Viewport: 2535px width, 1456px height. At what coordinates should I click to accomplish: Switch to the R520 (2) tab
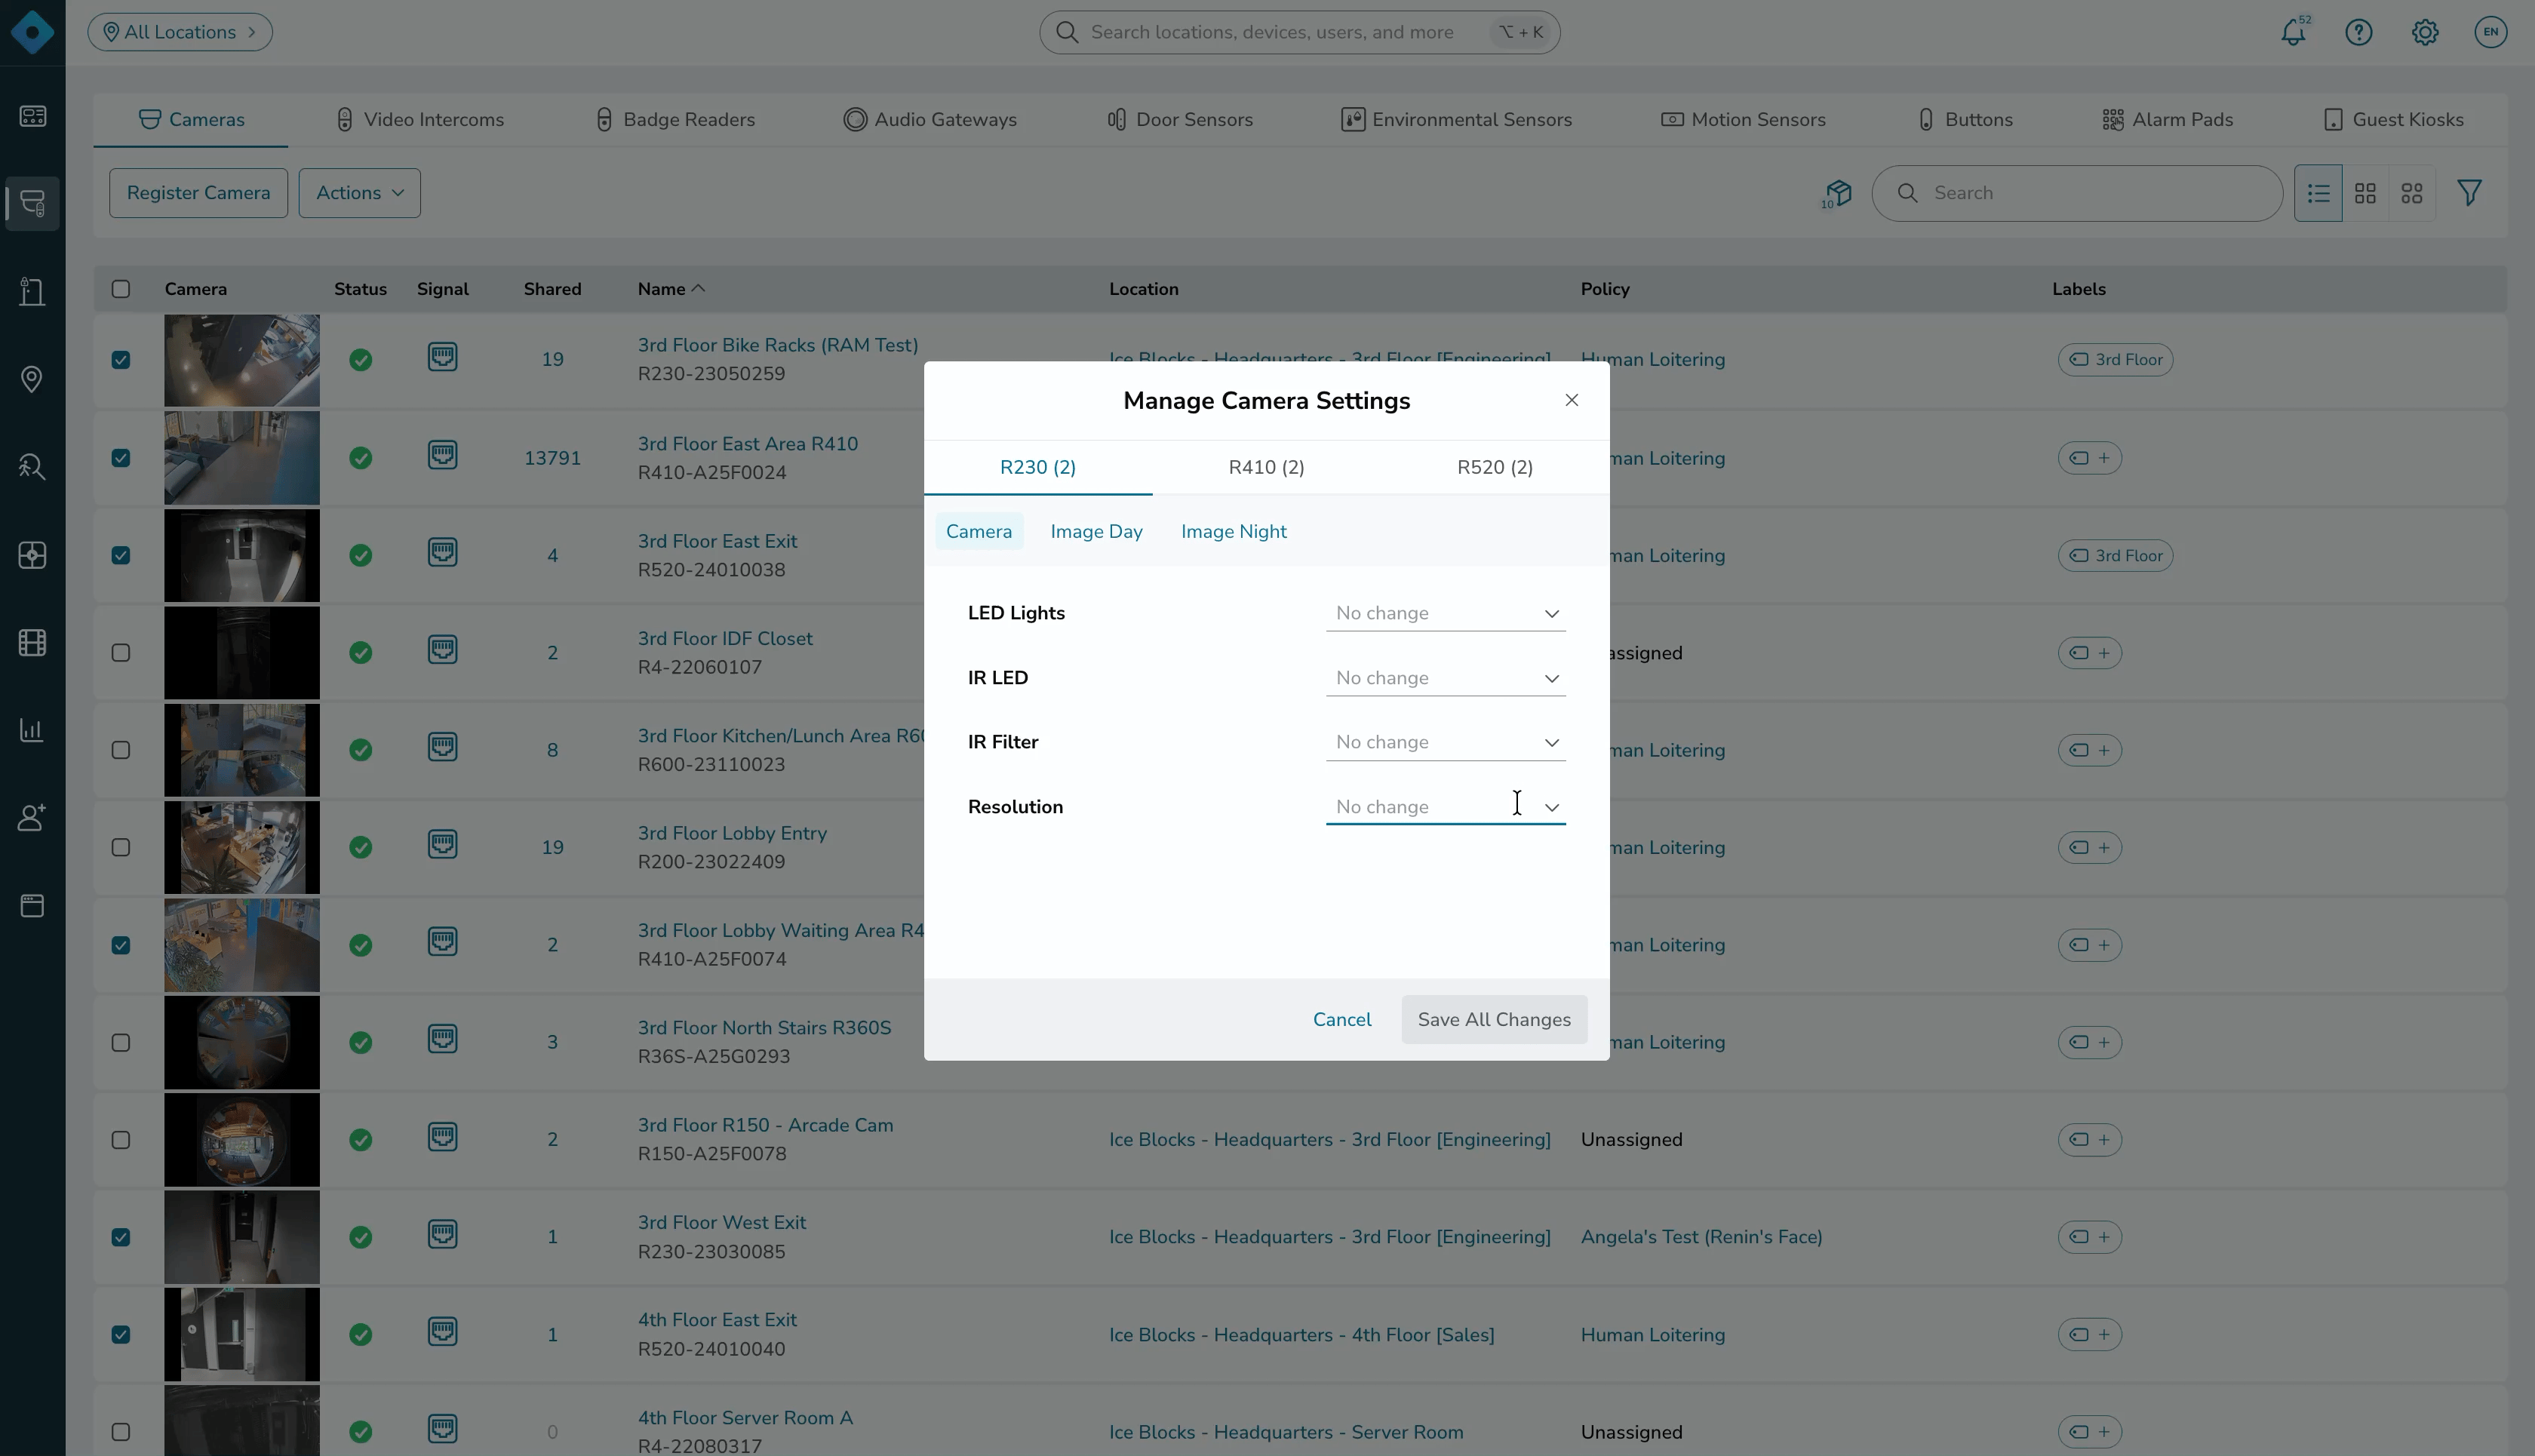pyautogui.click(x=1495, y=467)
